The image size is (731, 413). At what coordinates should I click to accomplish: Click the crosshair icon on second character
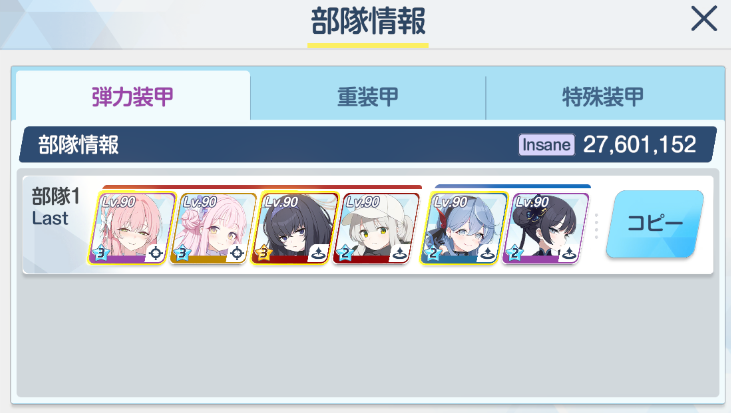237,254
